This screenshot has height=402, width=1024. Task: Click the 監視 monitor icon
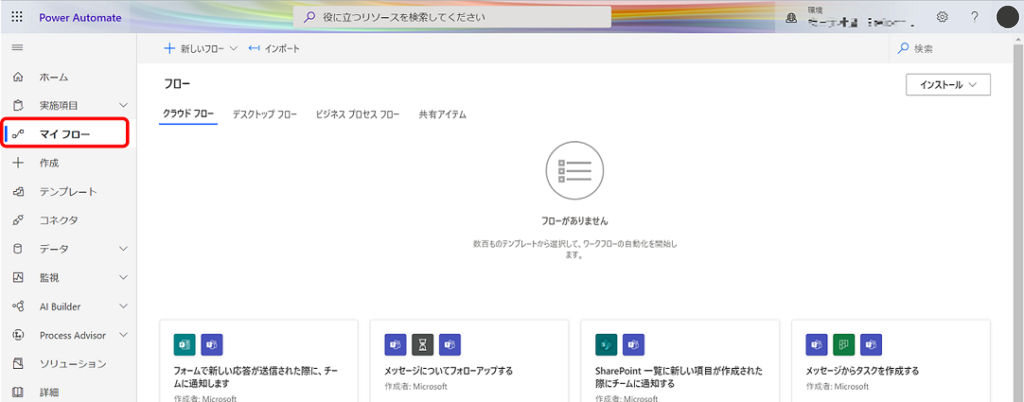click(18, 277)
